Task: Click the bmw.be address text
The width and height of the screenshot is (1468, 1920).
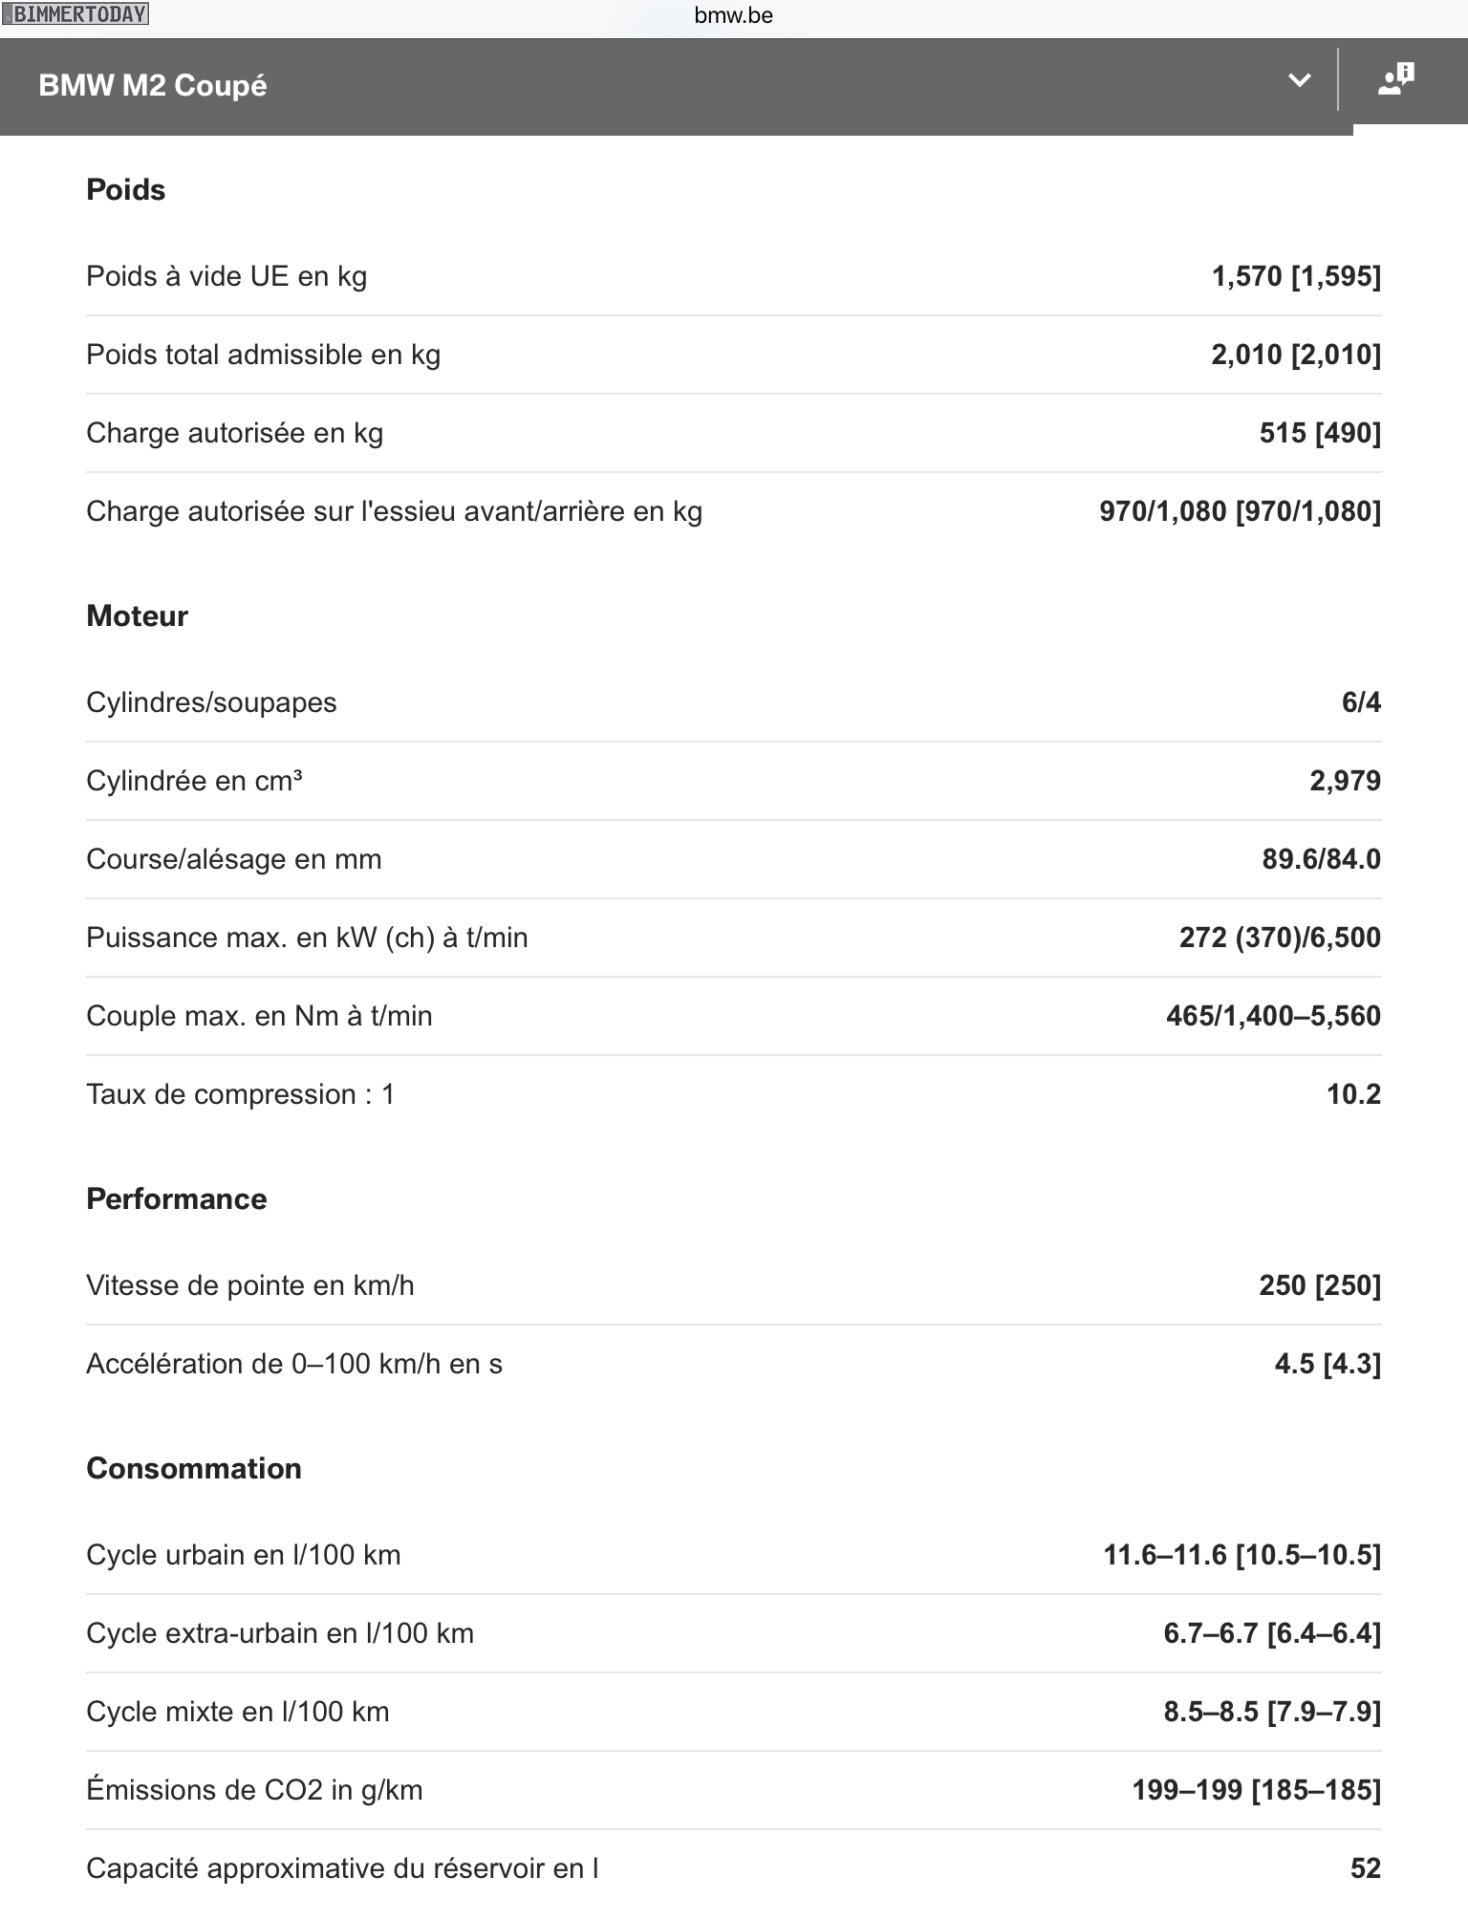Action: [x=733, y=15]
